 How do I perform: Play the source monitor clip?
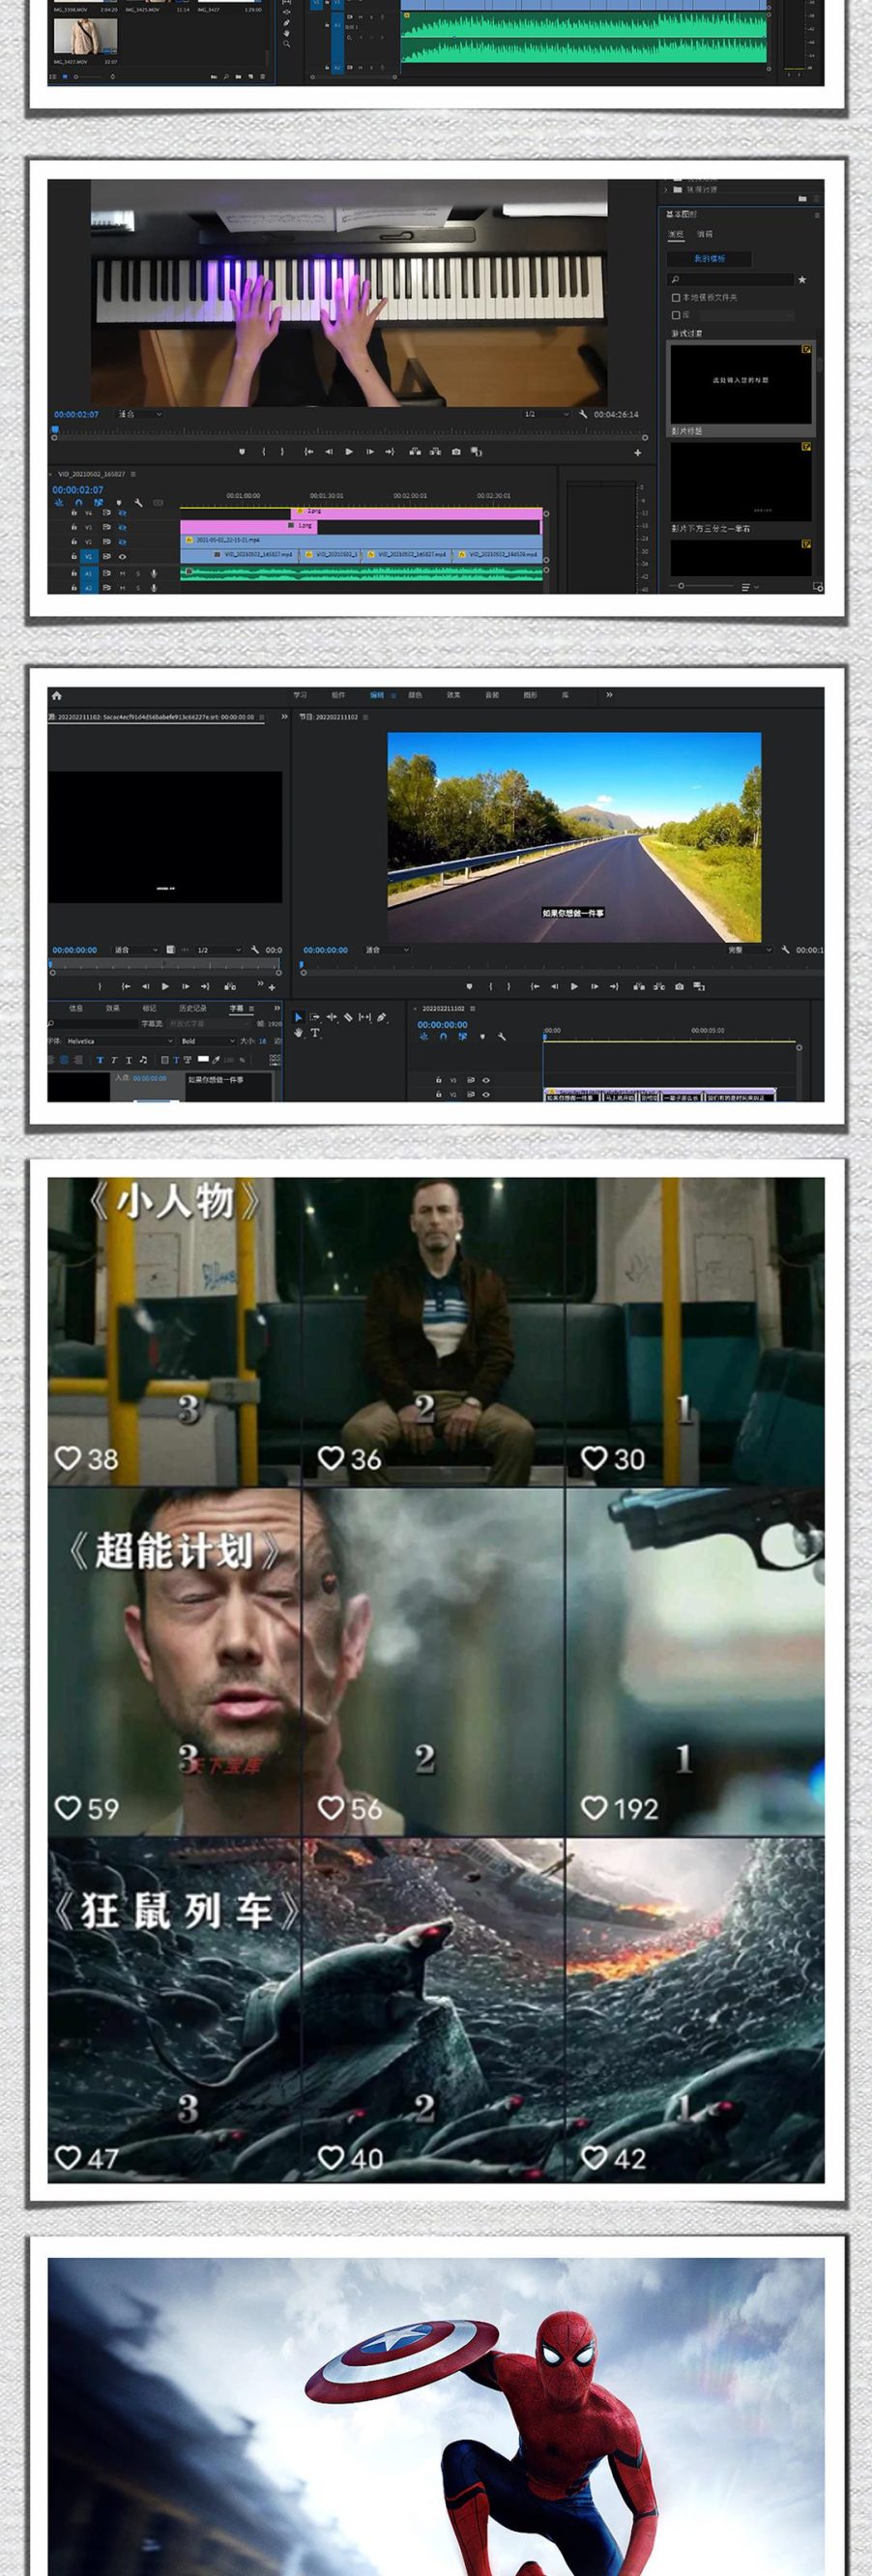pos(165,987)
